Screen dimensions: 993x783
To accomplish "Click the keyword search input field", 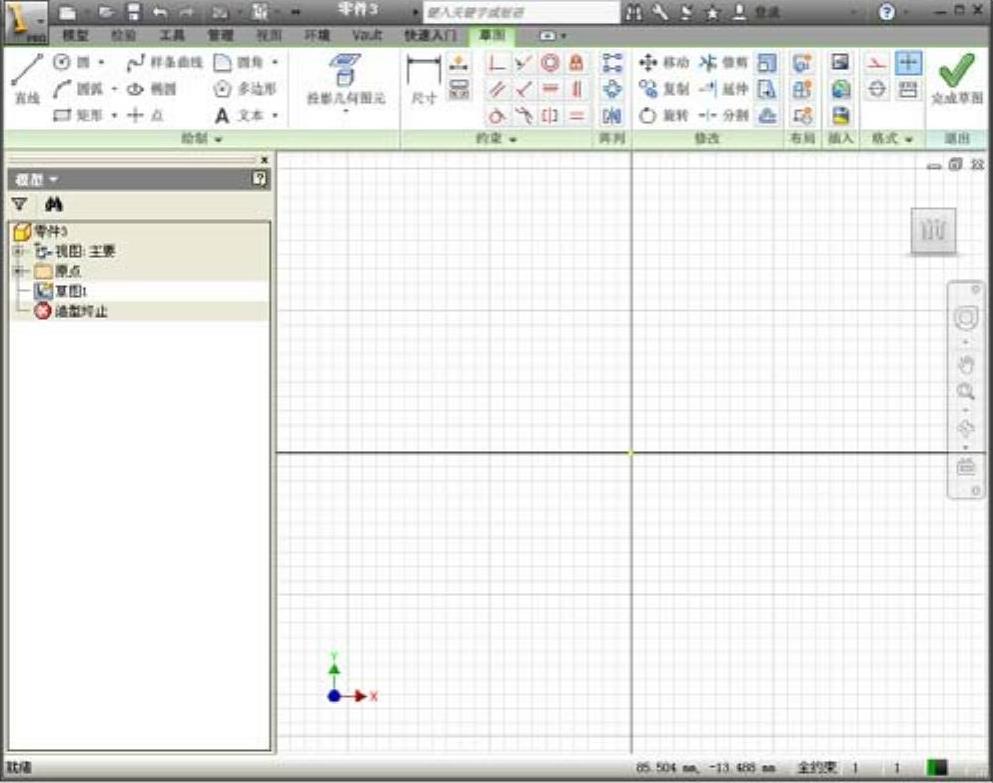I will pos(521,12).
